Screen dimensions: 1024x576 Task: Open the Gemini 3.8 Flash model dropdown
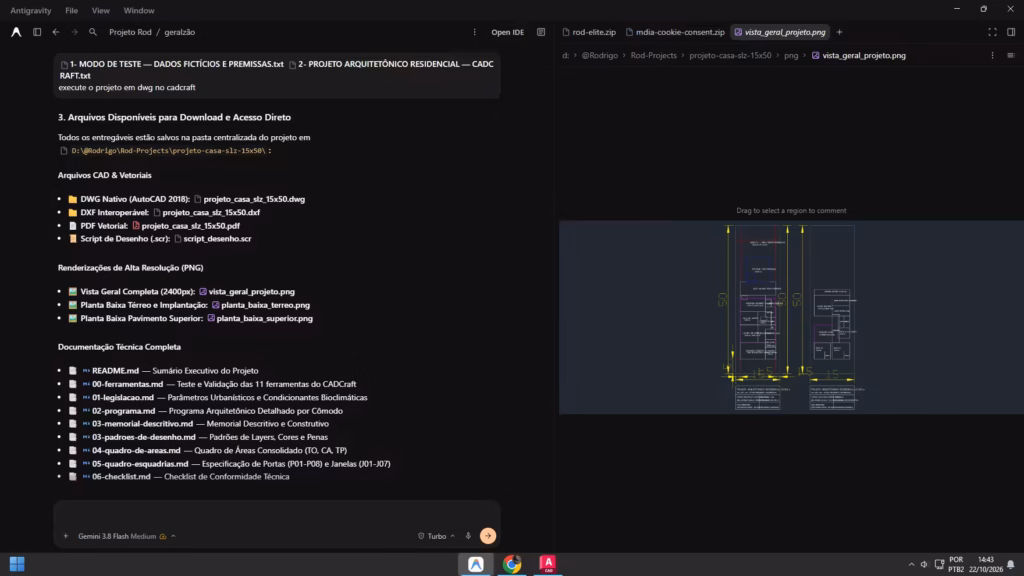(127, 536)
